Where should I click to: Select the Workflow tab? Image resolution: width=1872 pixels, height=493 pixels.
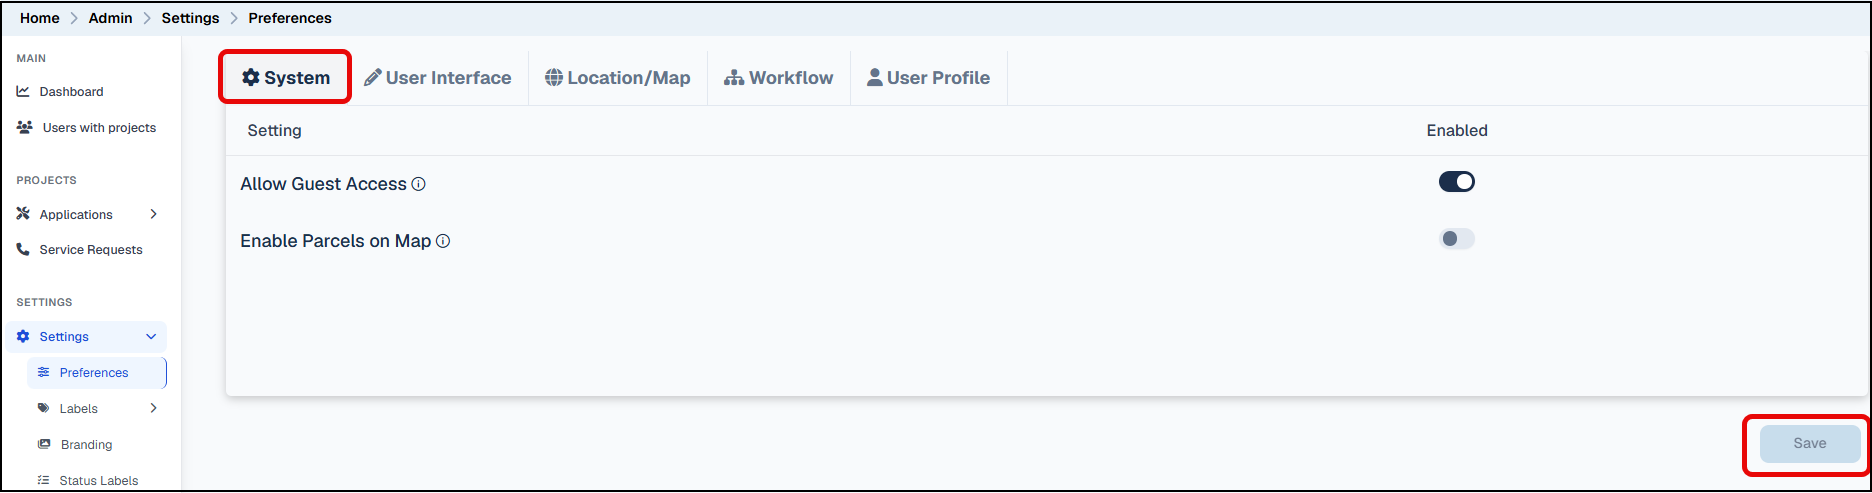point(779,78)
